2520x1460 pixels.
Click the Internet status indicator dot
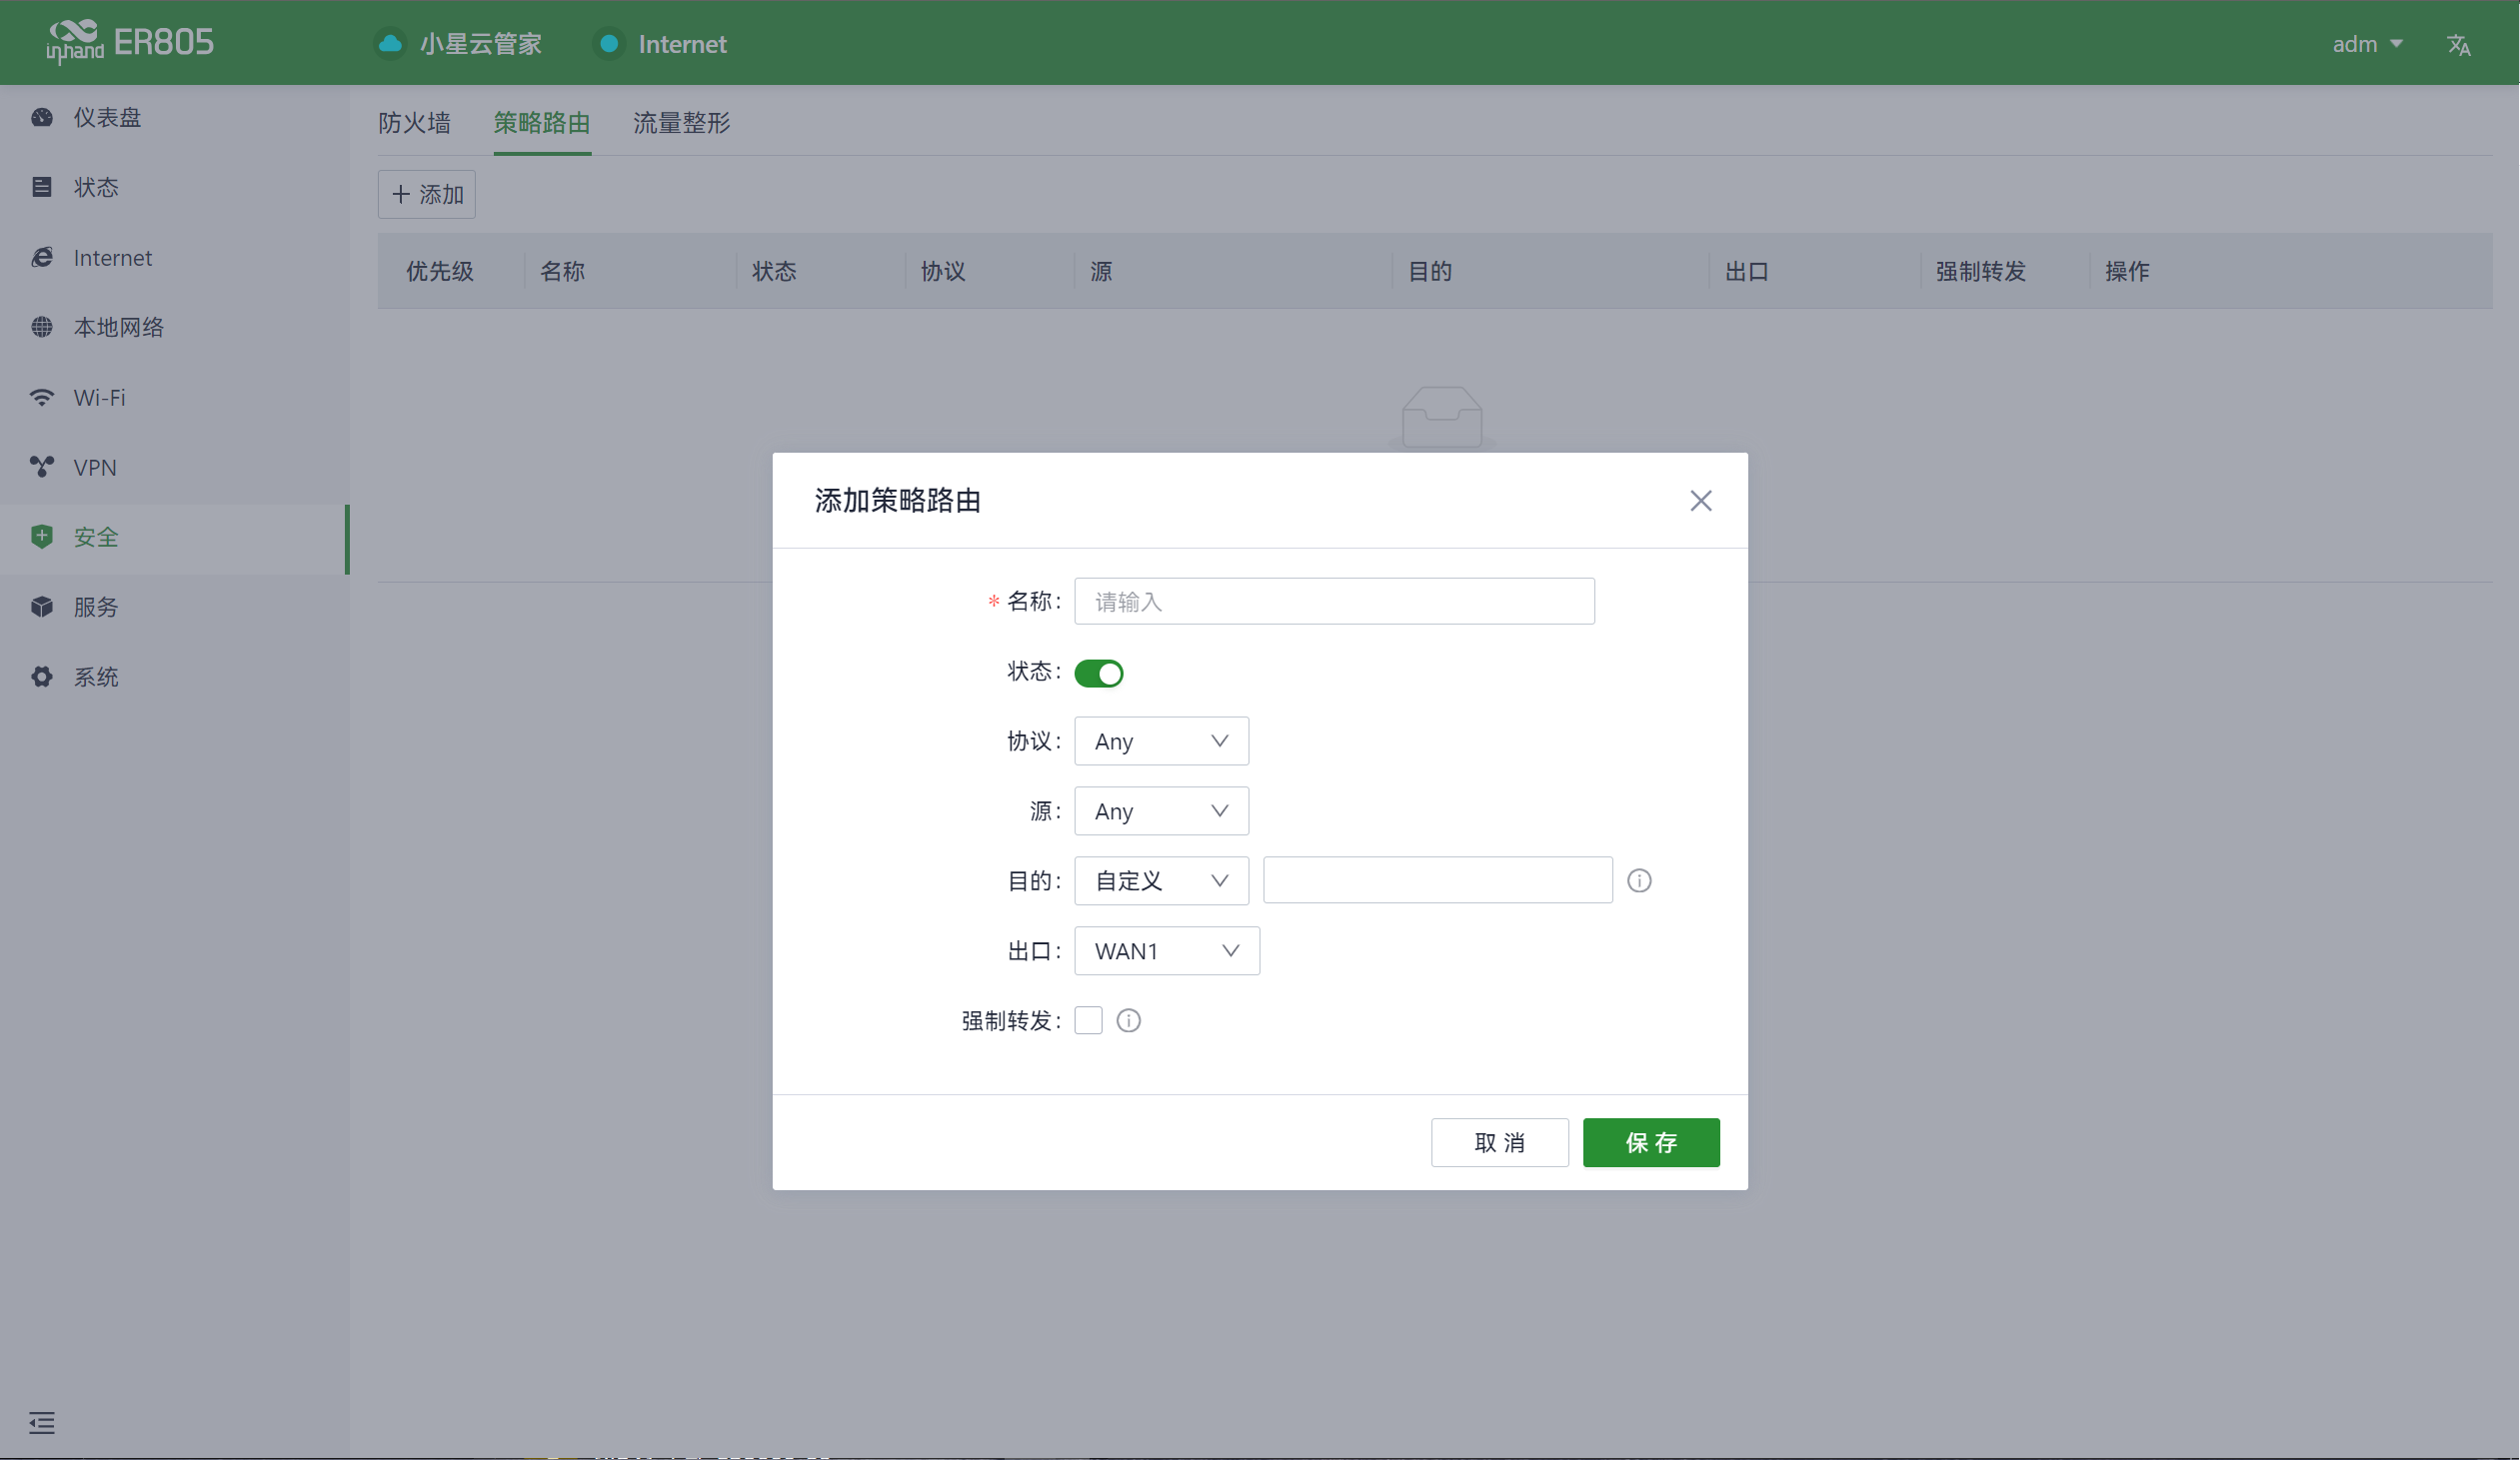(x=608, y=44)
